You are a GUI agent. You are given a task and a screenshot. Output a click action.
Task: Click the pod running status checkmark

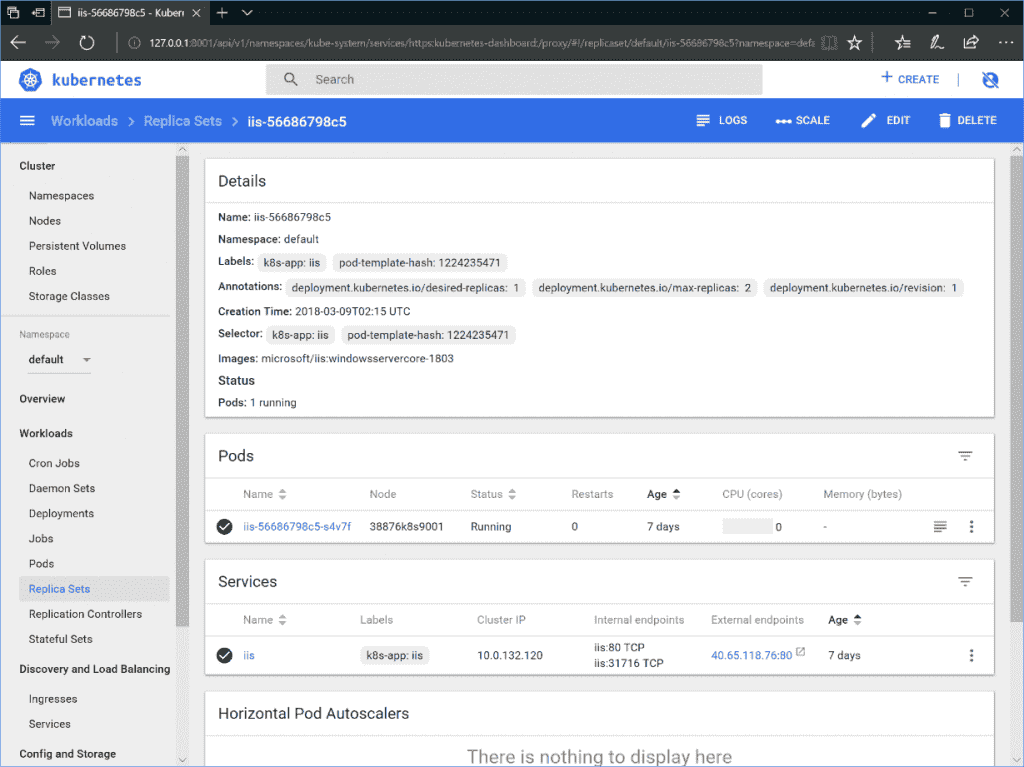tap(225, 527)
